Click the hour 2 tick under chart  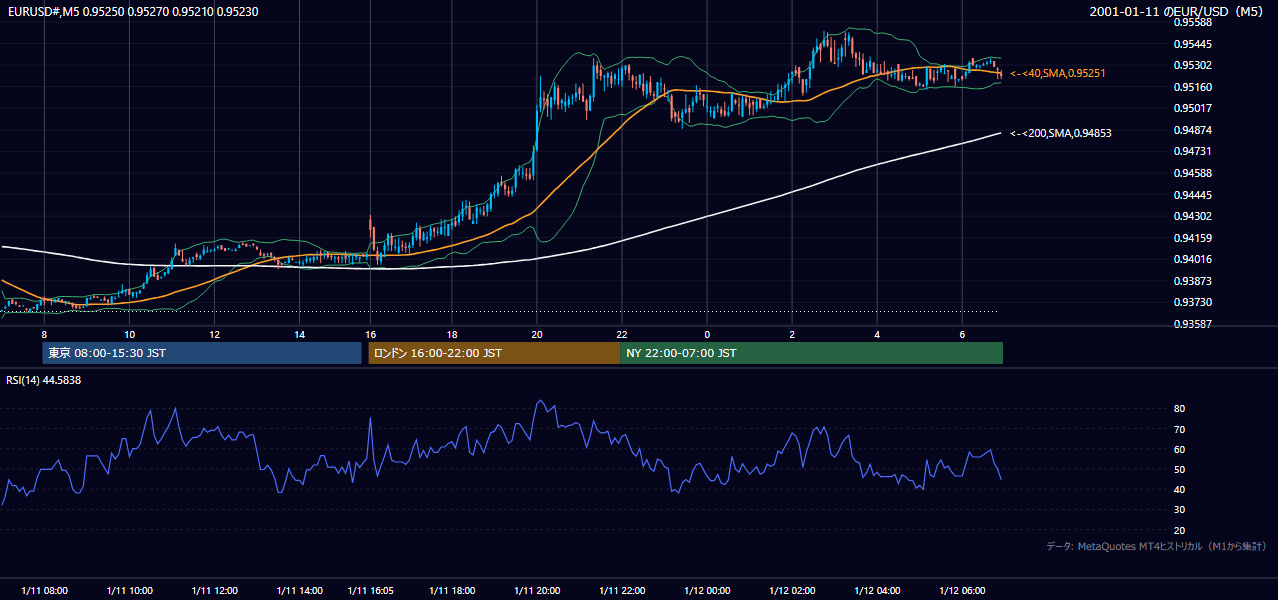pos(792,334)
